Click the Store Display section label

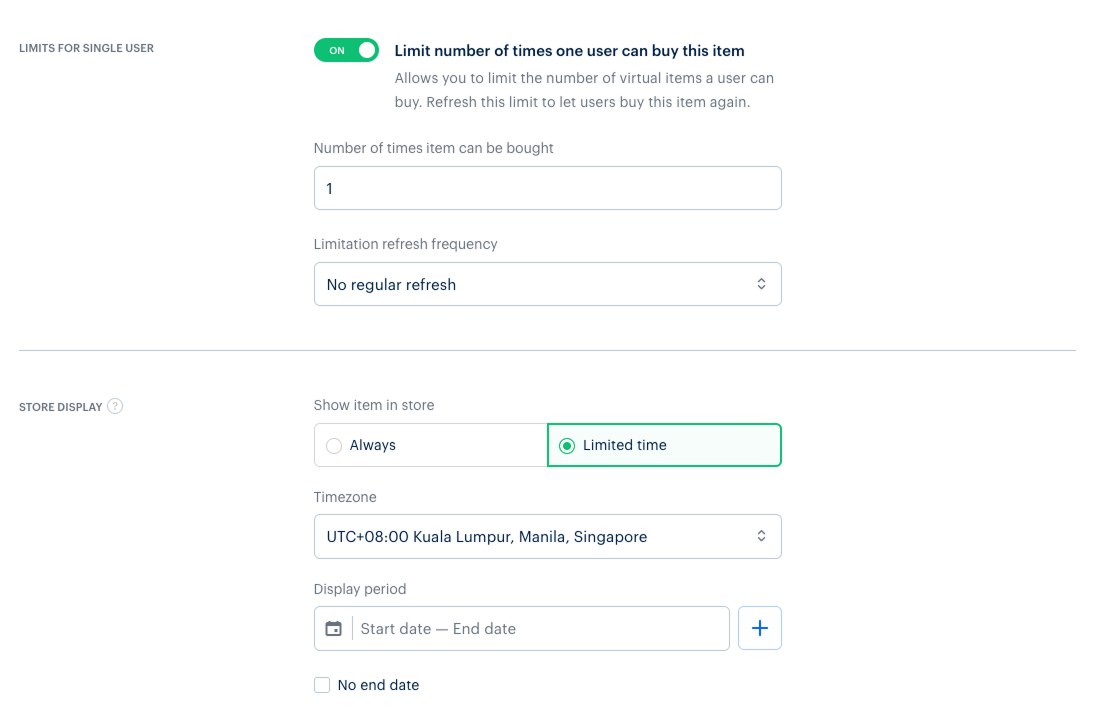click(x=61, y=407)
